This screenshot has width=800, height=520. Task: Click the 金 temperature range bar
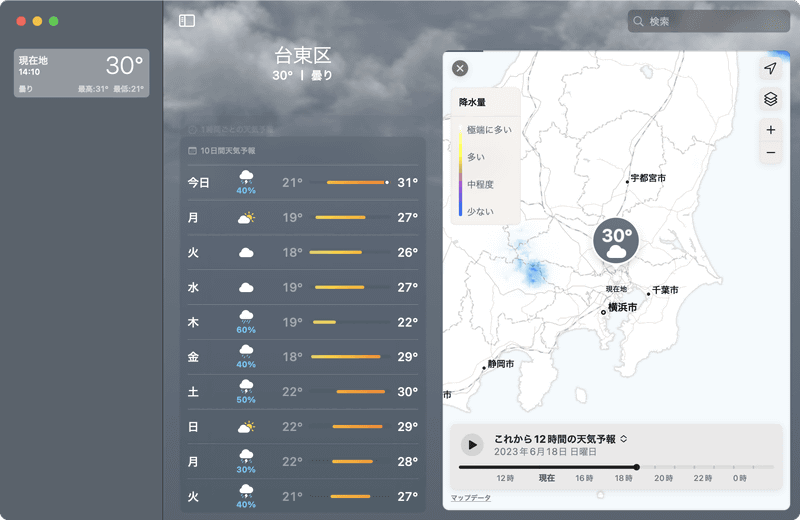345,357
